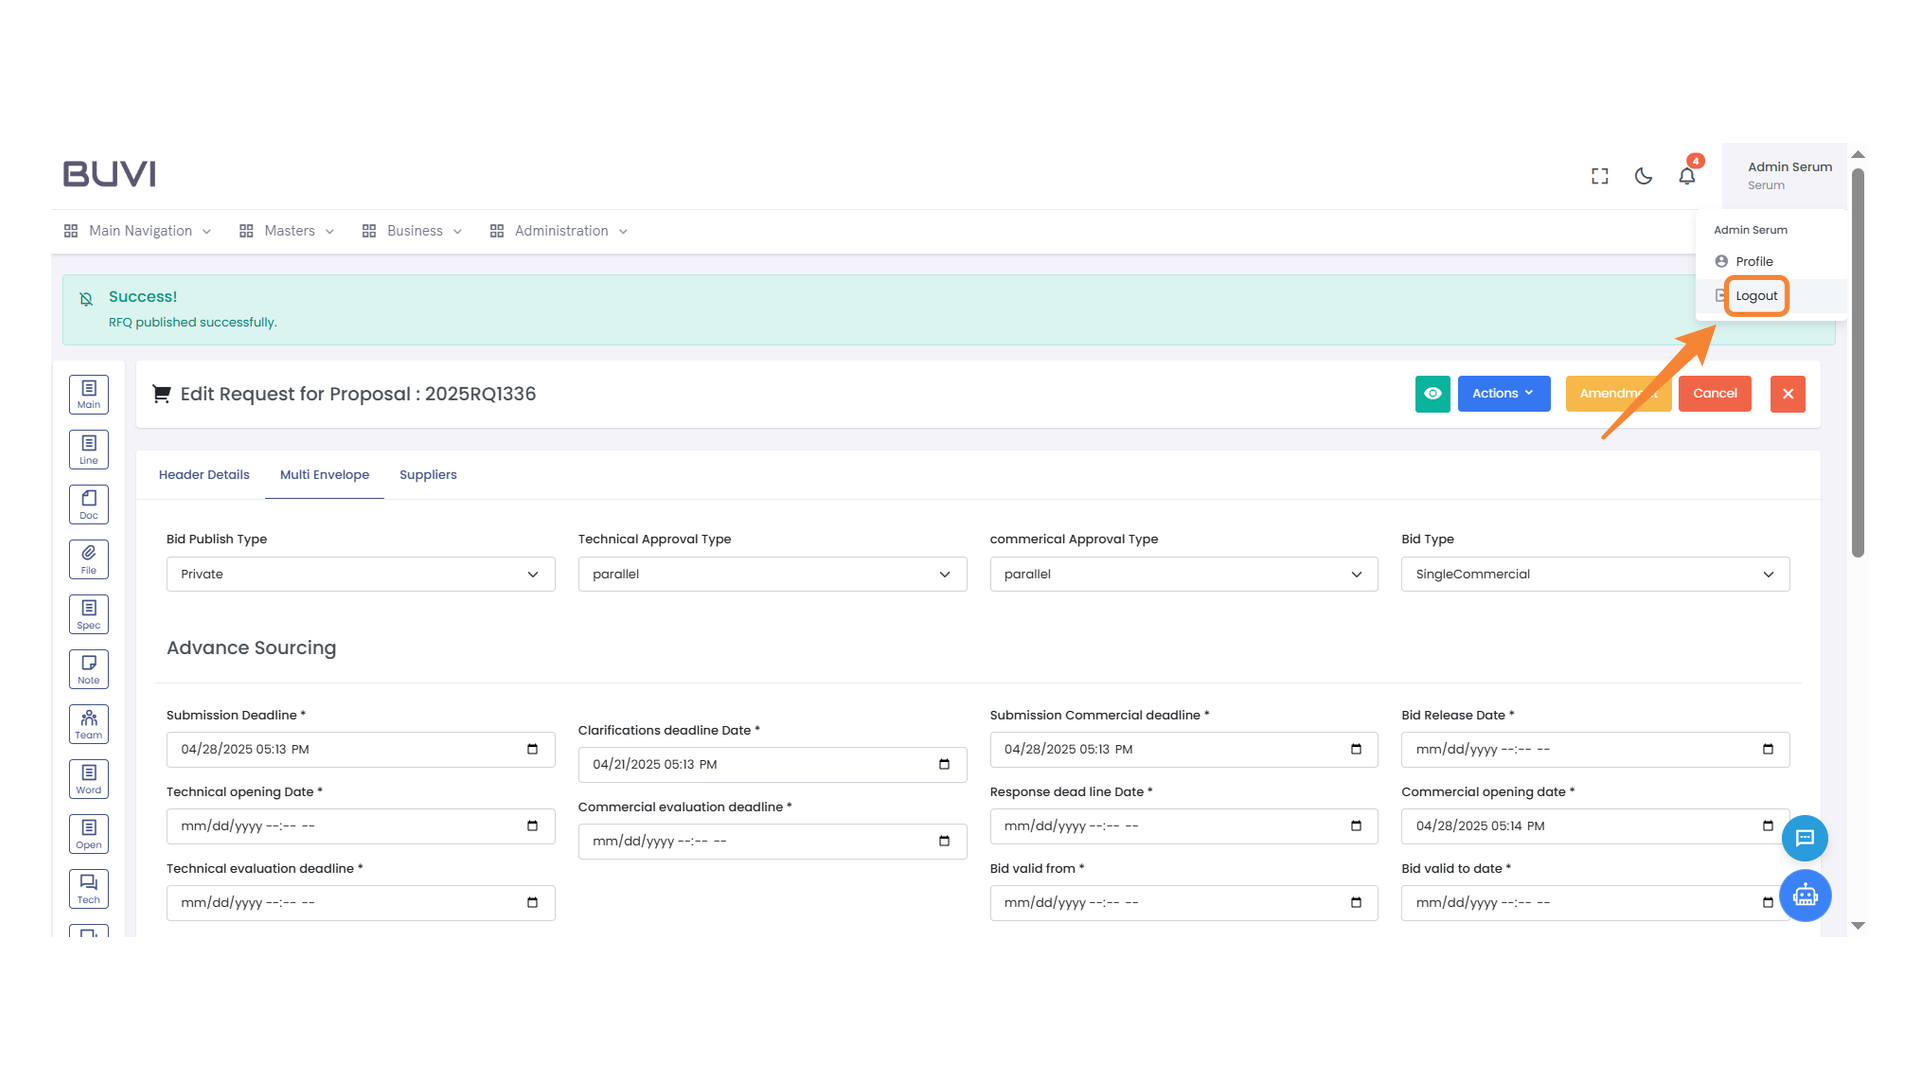The width and height of the screenshot is (1920, 1080).
Task: Open the Bid Type dropdown
Action: 1594,574
